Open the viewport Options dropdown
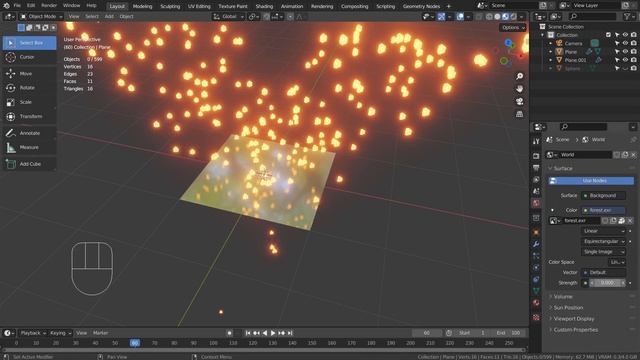The image size is (640, 360). 513,27
